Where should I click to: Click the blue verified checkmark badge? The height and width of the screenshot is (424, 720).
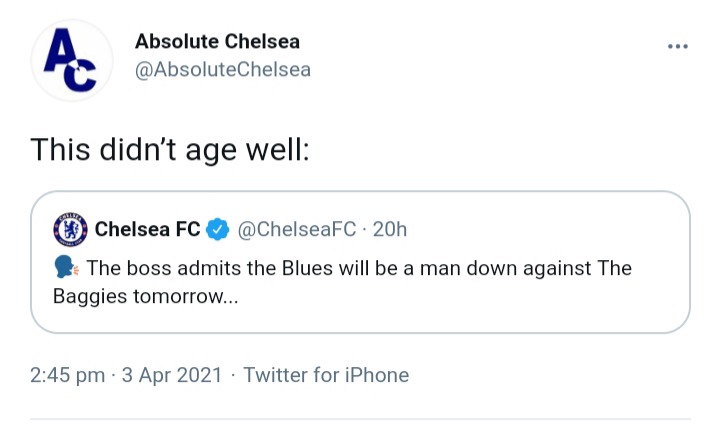pos(218,229)
